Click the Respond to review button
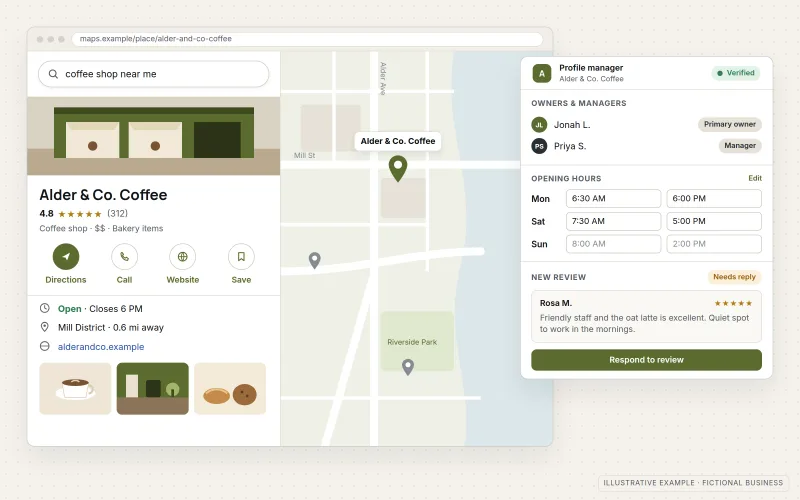 [646, 360]
